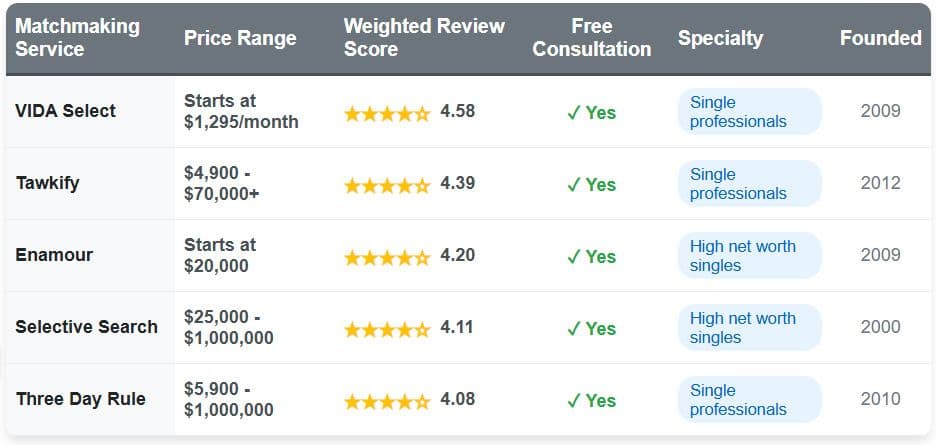The width and height of the screenshot is (936, 445).
Task: Sort by the Weighted Review Score column
Action: (x=424, y=37)
